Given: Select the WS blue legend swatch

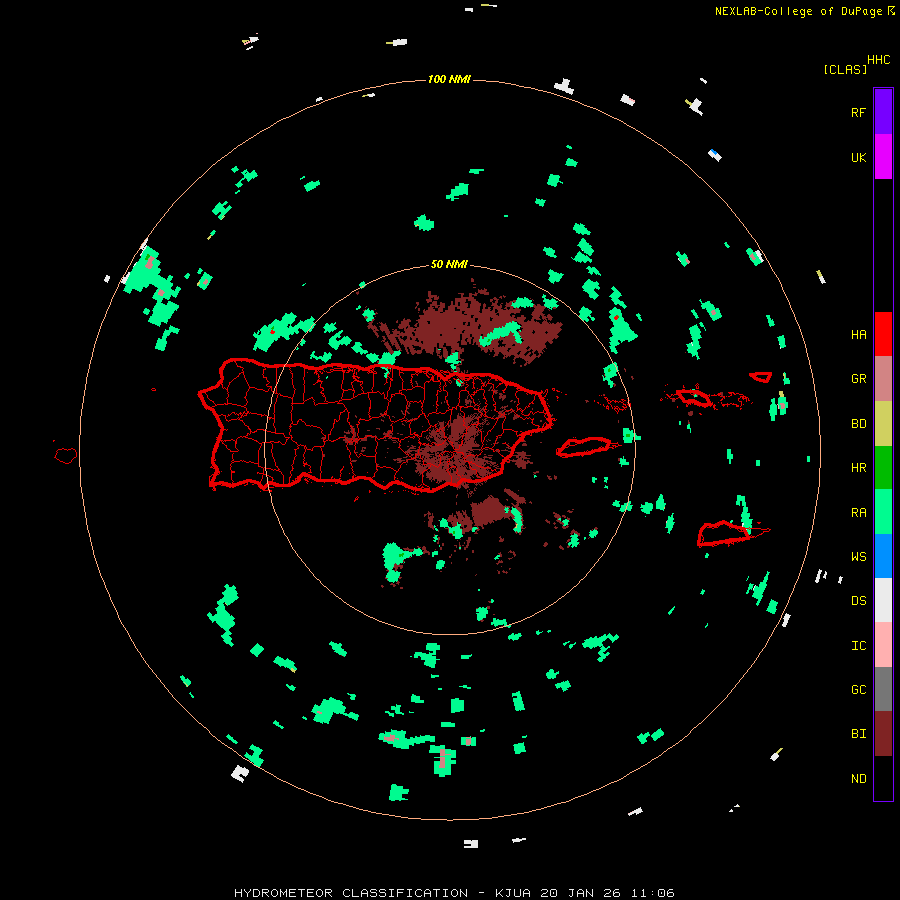Looking at the screenshot, I should [x=883, y=556].
